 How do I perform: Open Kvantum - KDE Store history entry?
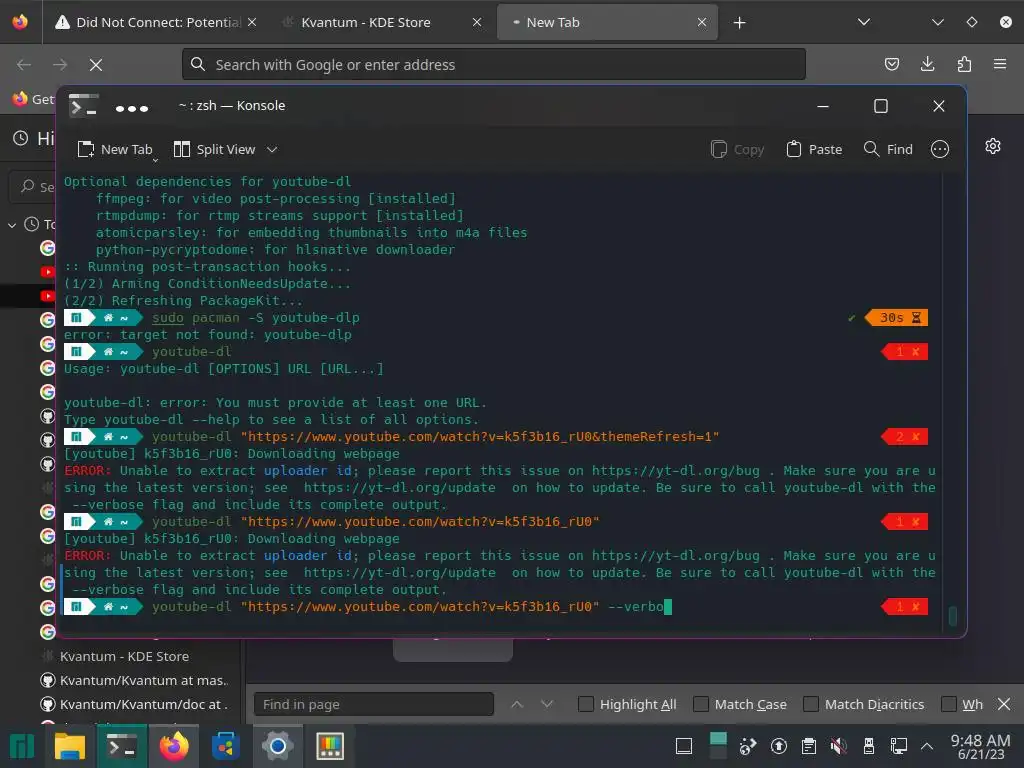point(124,656)
